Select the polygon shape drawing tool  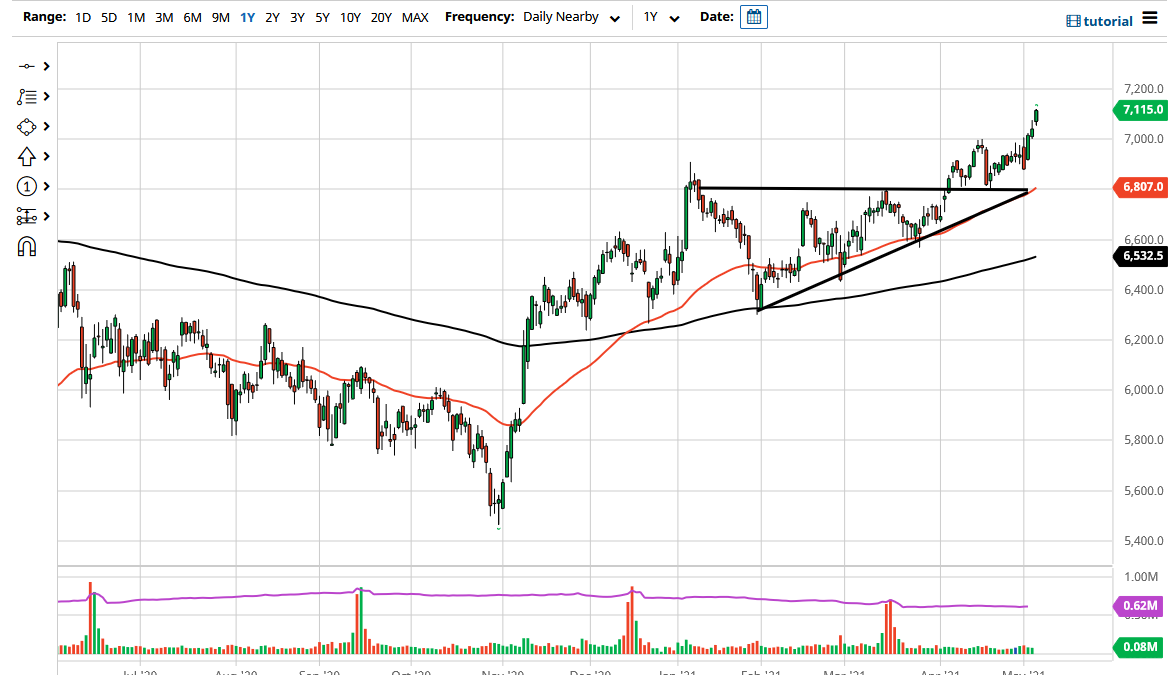click(27, 126)
